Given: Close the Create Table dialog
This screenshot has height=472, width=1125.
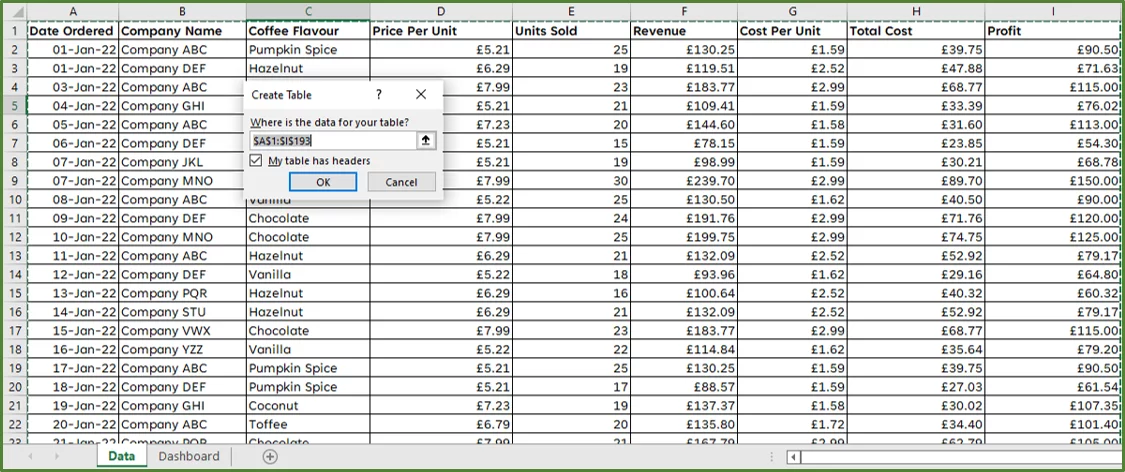Looking at the screenshot, I should click(x=420, y=95).
